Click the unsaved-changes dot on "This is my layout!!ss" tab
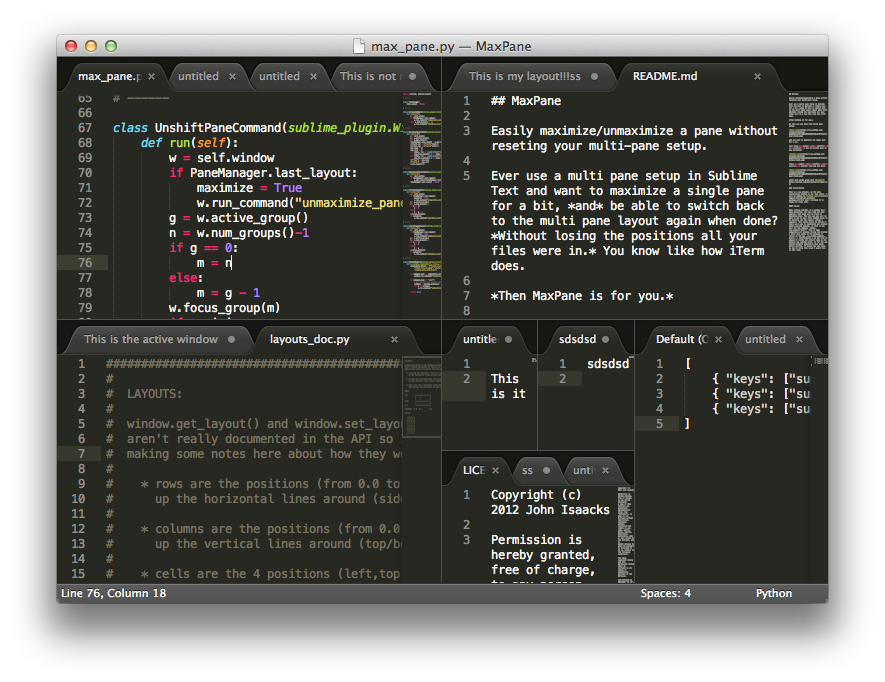Viewport: 885px width, 682px height. pyautogui.click(x=594, y=76)
